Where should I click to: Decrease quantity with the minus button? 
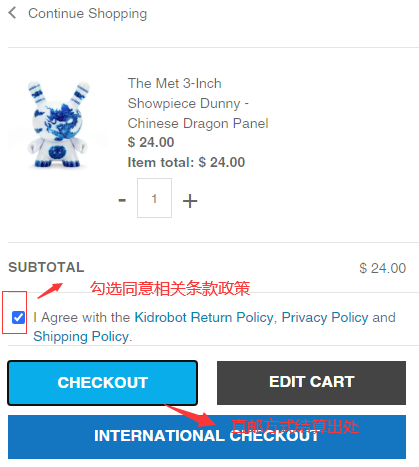(122, 200)
